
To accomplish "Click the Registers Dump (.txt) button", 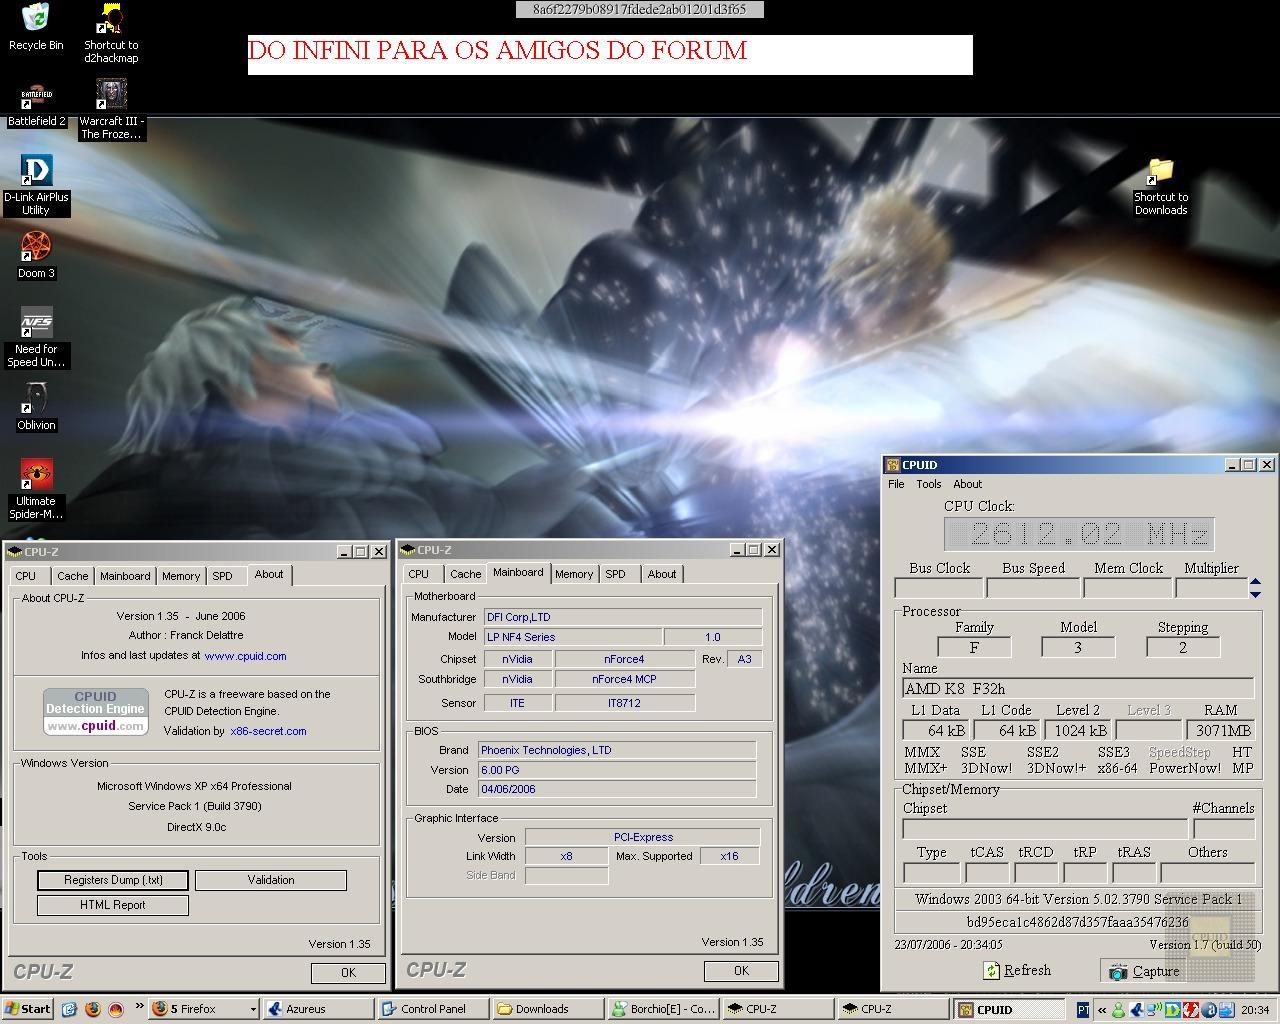I will [113, 880].
